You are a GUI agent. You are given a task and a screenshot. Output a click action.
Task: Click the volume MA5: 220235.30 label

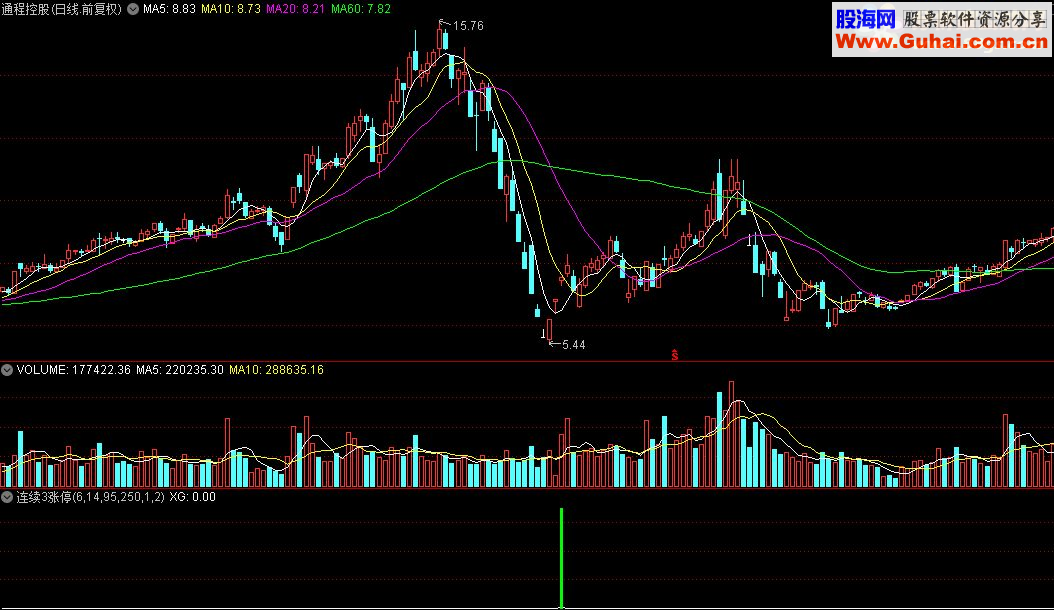[179, 370]
